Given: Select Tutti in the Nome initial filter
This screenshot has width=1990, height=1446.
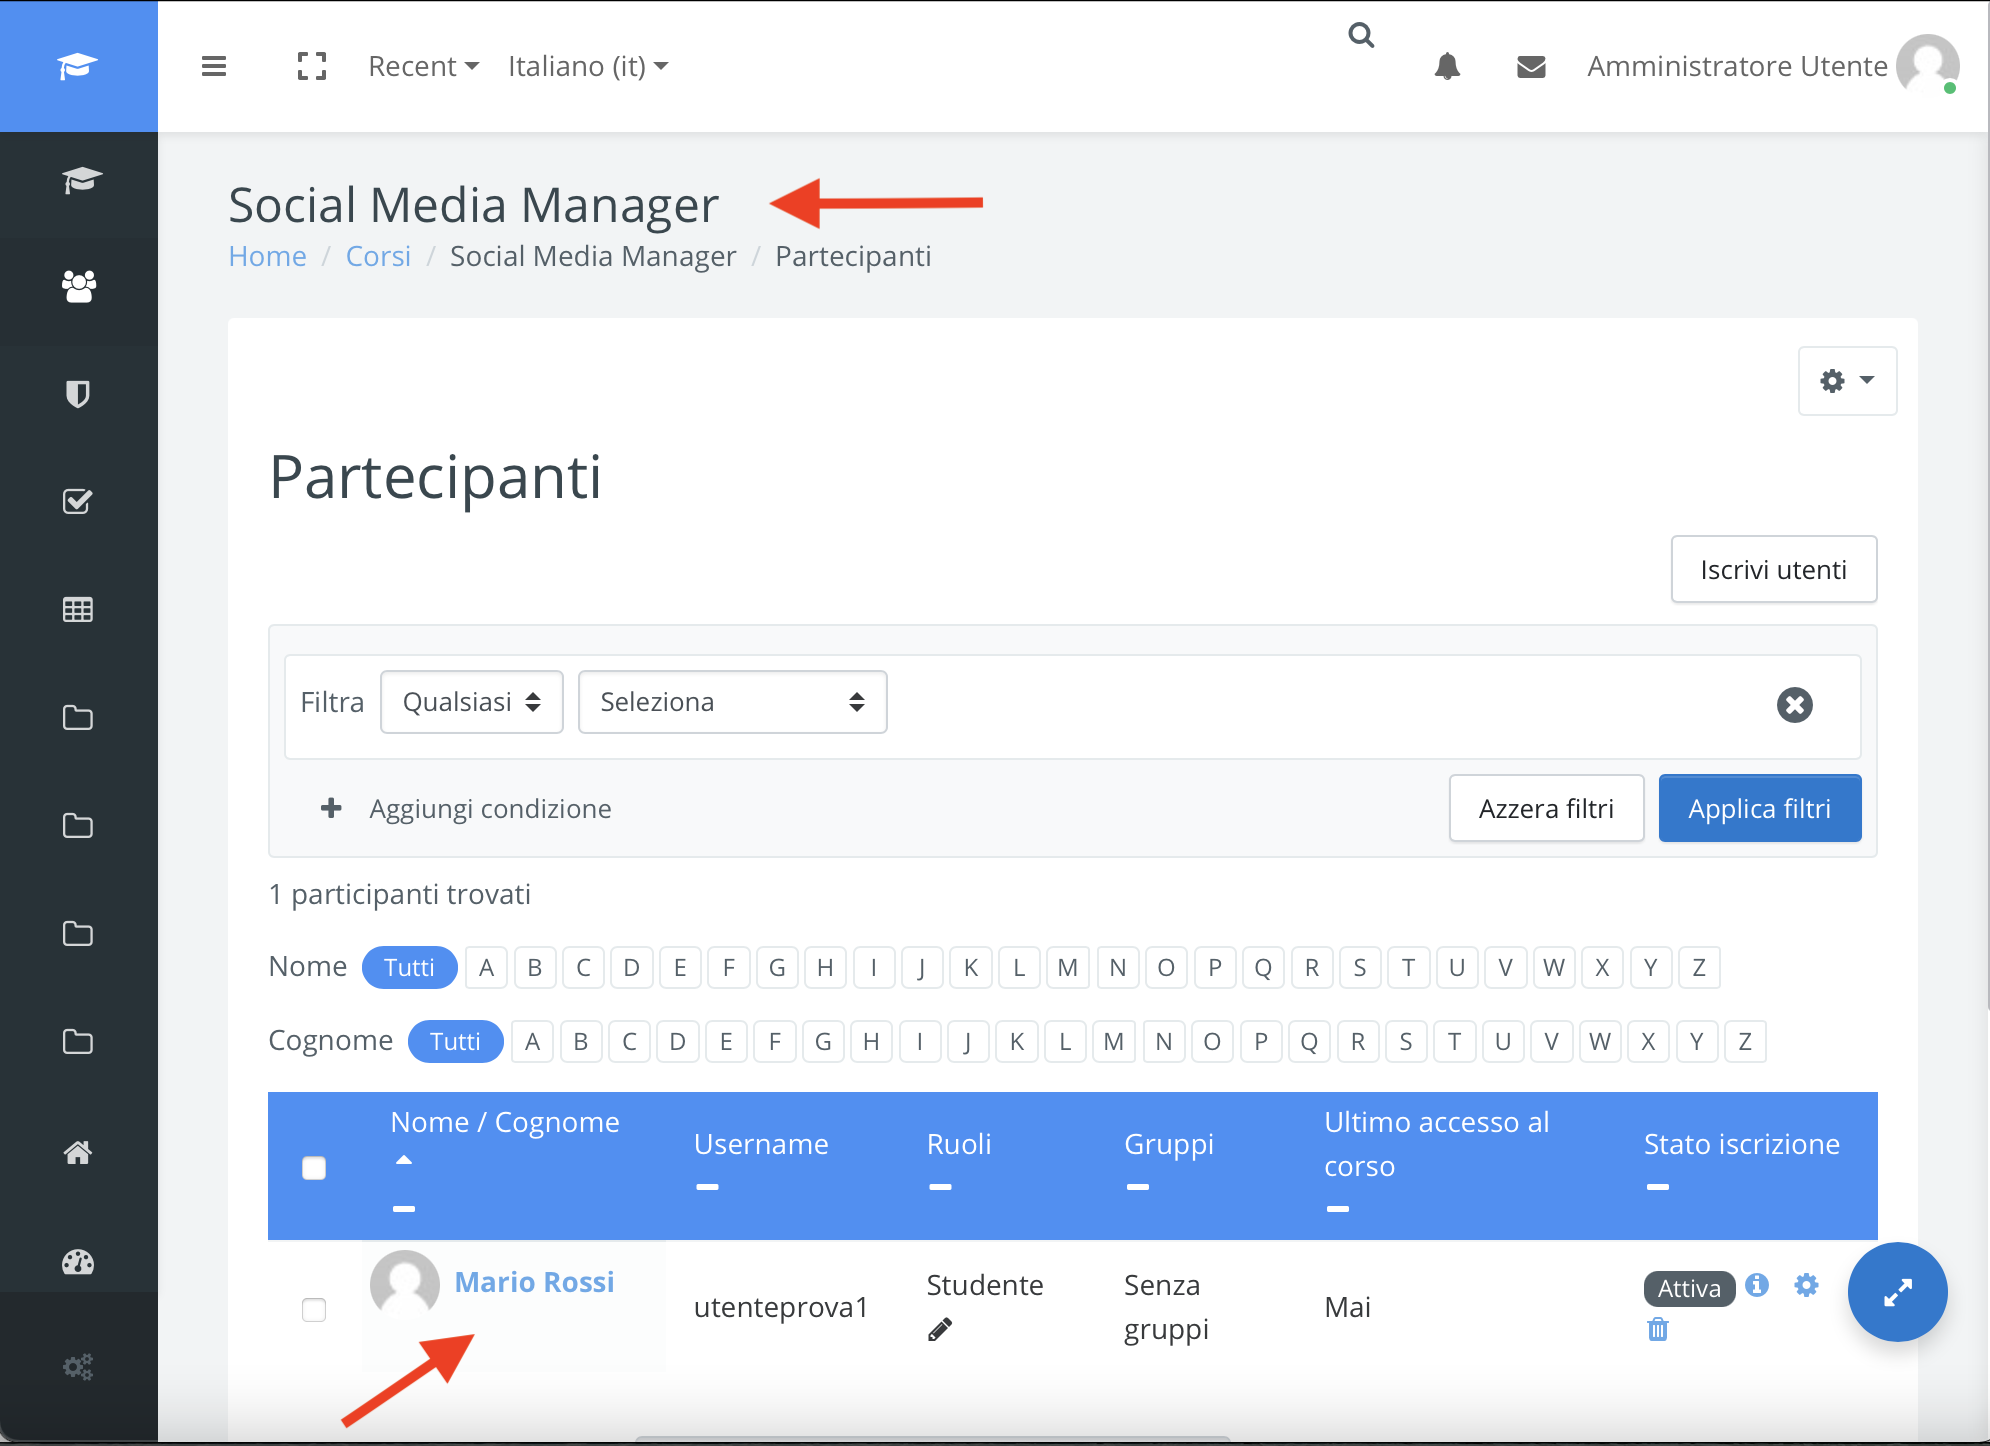Looking at the screenshot, I should click(x=409, y=967).
